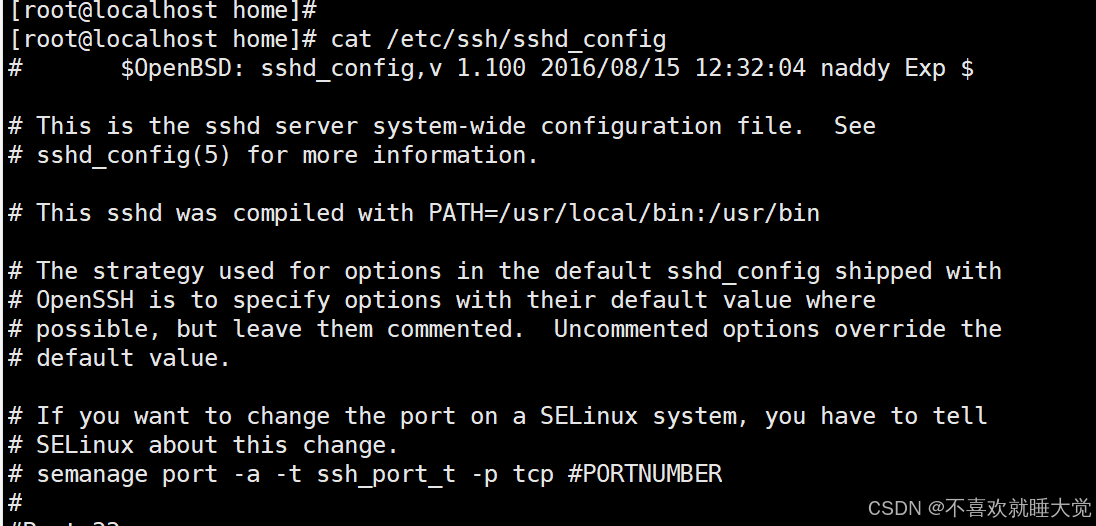Click the CSDN watermark at bottom right
Image resolution: width=1096 pixels, height=526 pixels.
979,508
